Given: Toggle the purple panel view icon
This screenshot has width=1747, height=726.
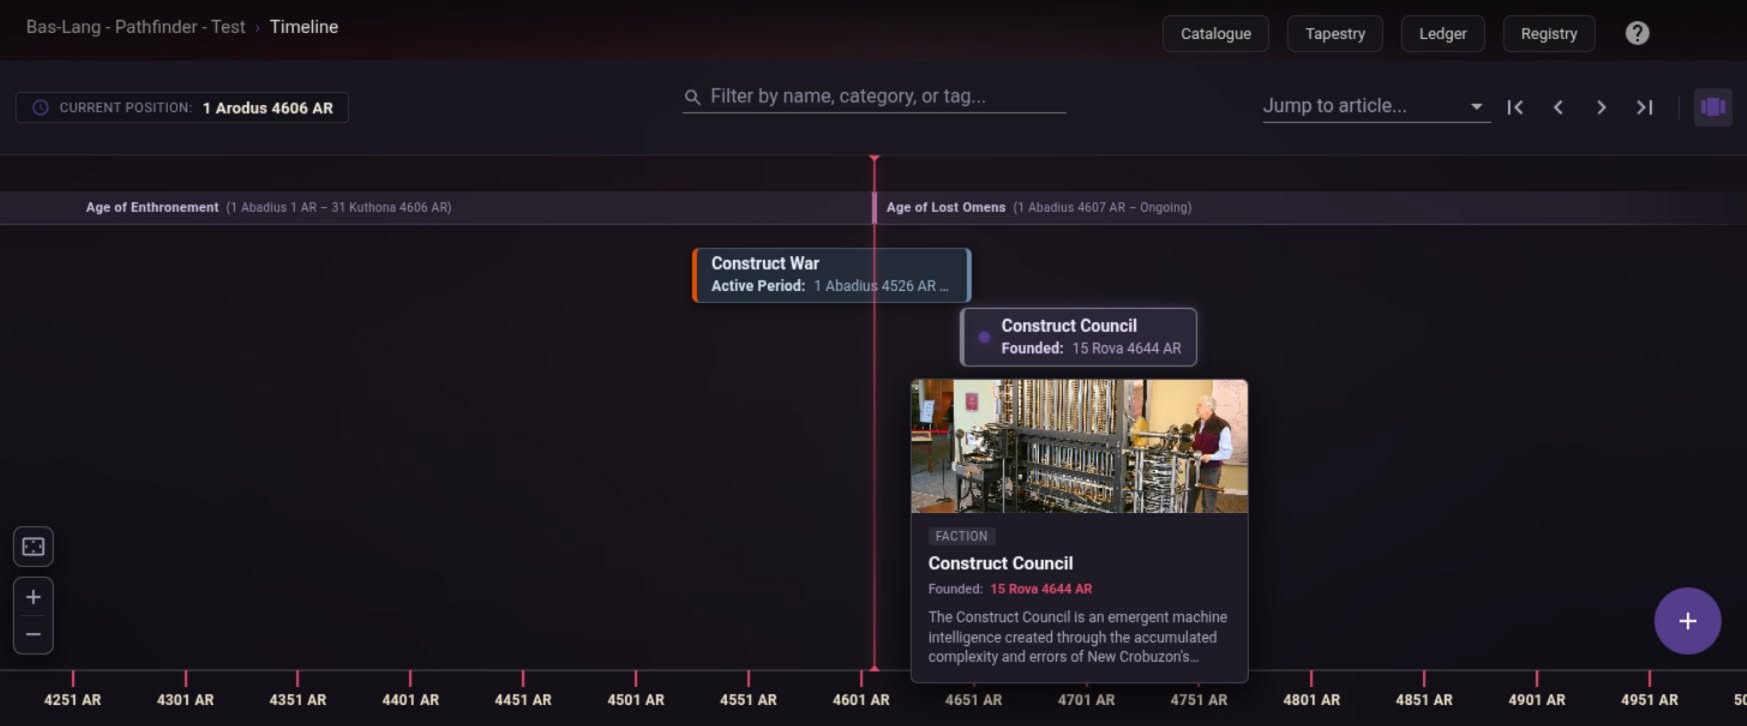Looking at the screenshot, I should click(x=1713, y=107).
